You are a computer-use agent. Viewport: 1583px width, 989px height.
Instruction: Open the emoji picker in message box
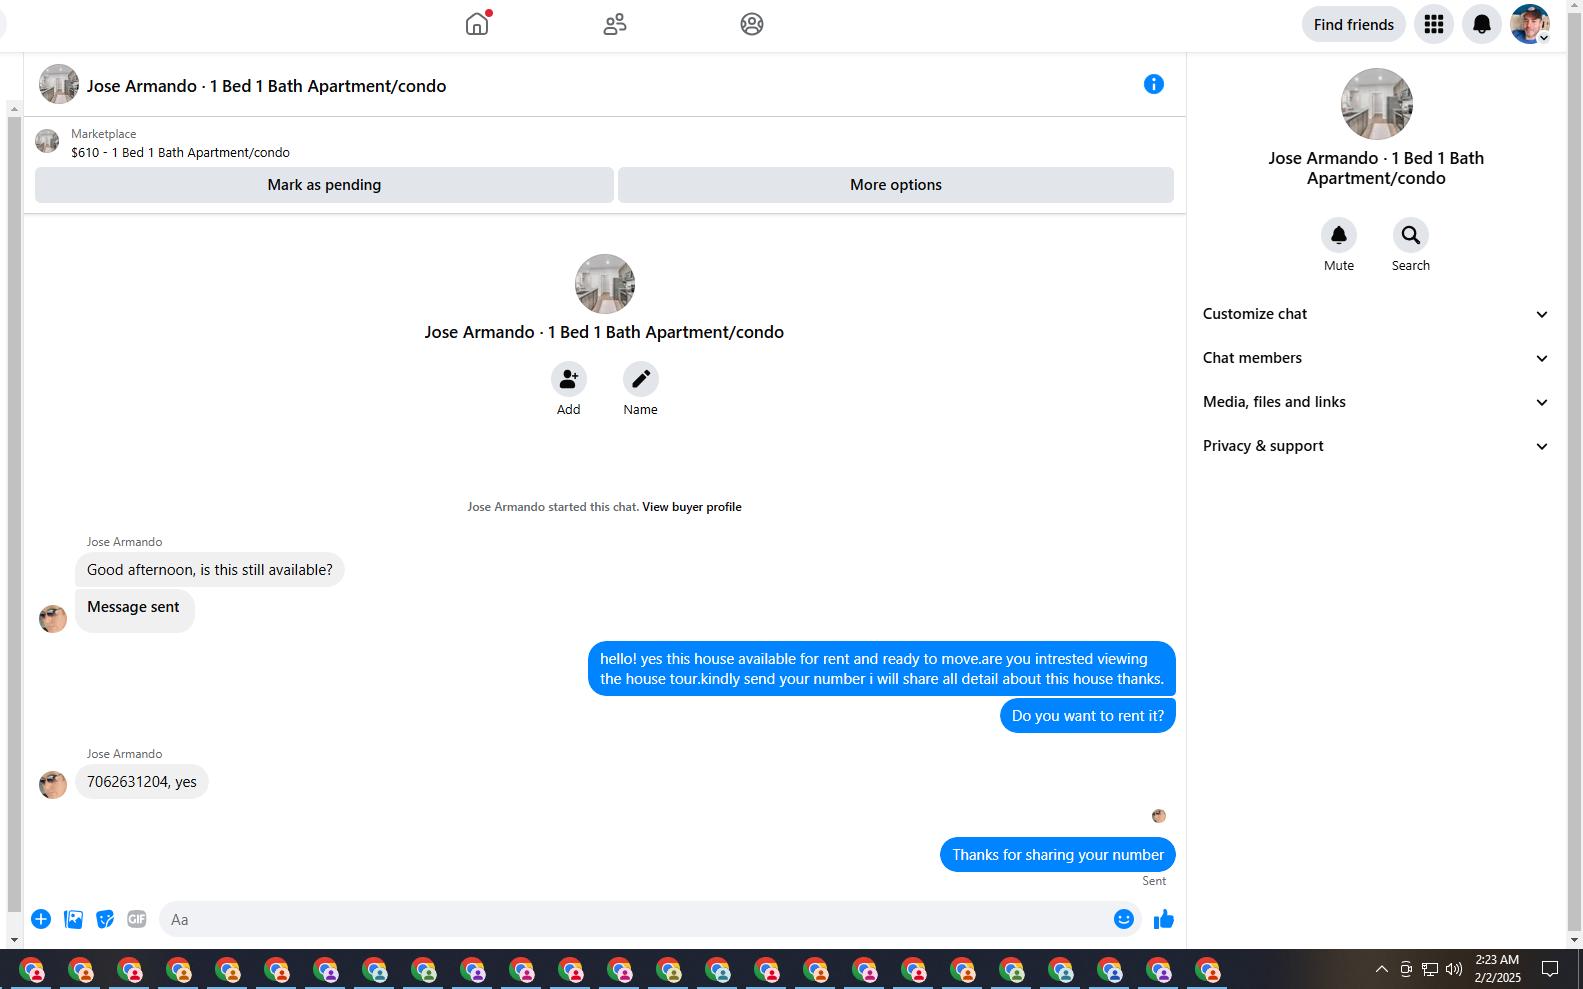pos(1124,919)
